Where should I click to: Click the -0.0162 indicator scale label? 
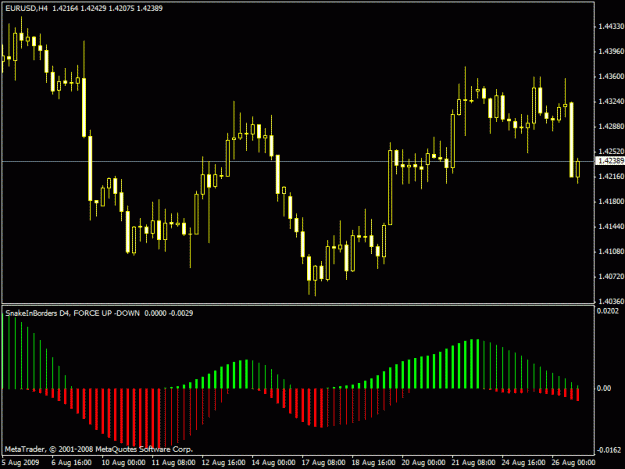tap(609, 450)
